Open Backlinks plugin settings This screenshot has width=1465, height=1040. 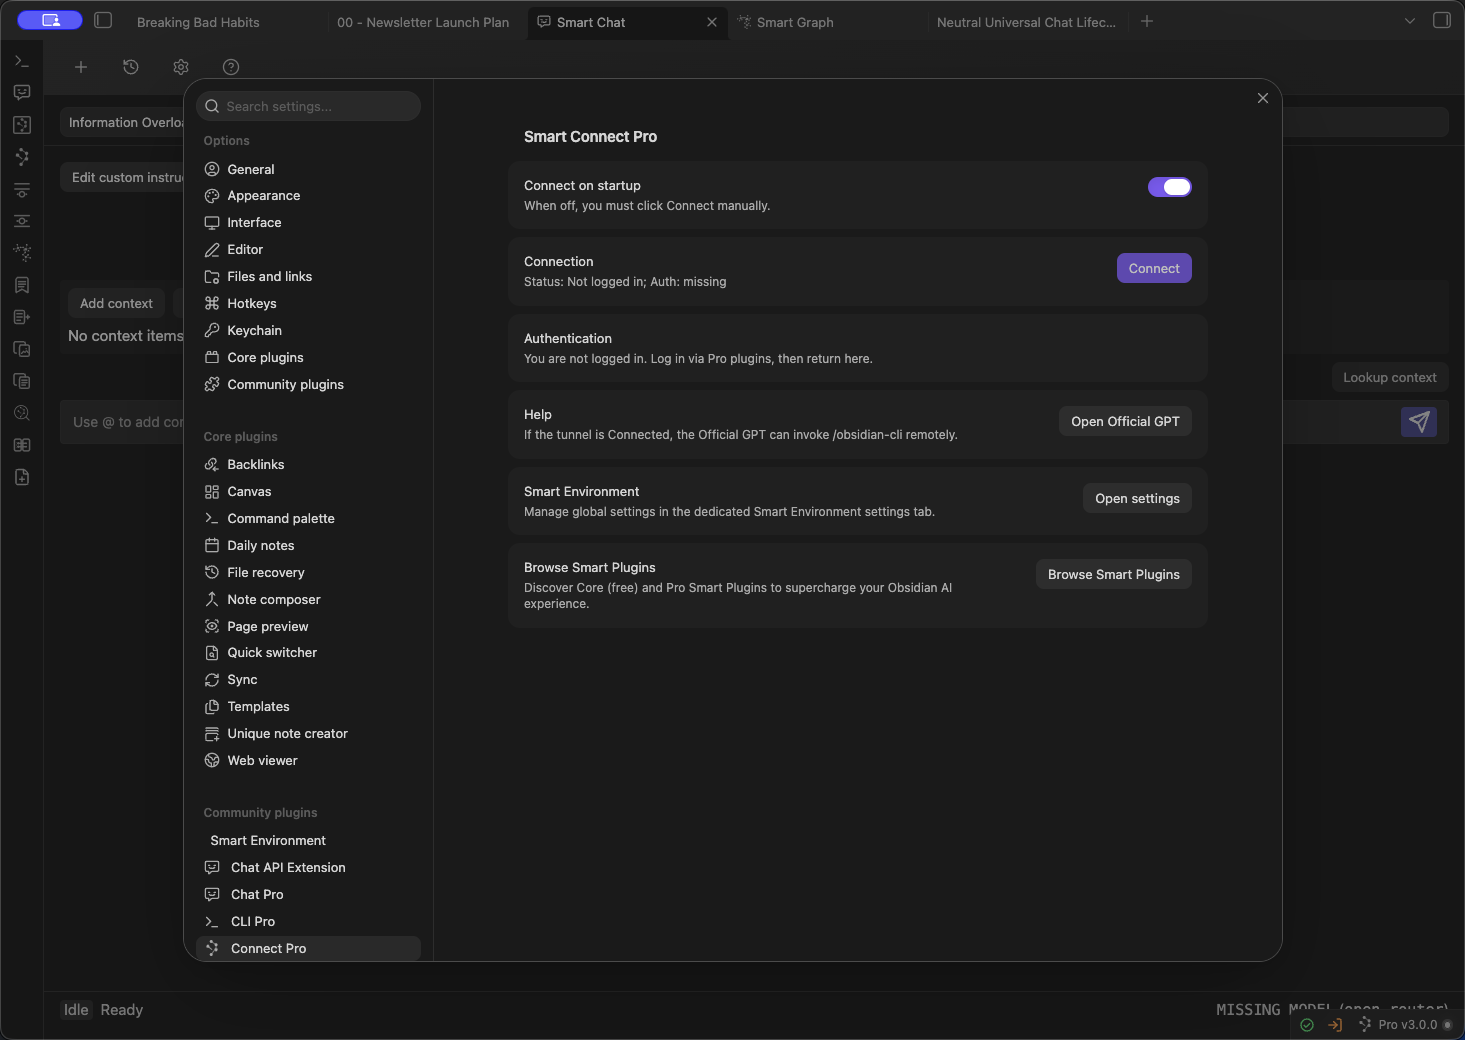pyautogui.click(x=308, y=465)
